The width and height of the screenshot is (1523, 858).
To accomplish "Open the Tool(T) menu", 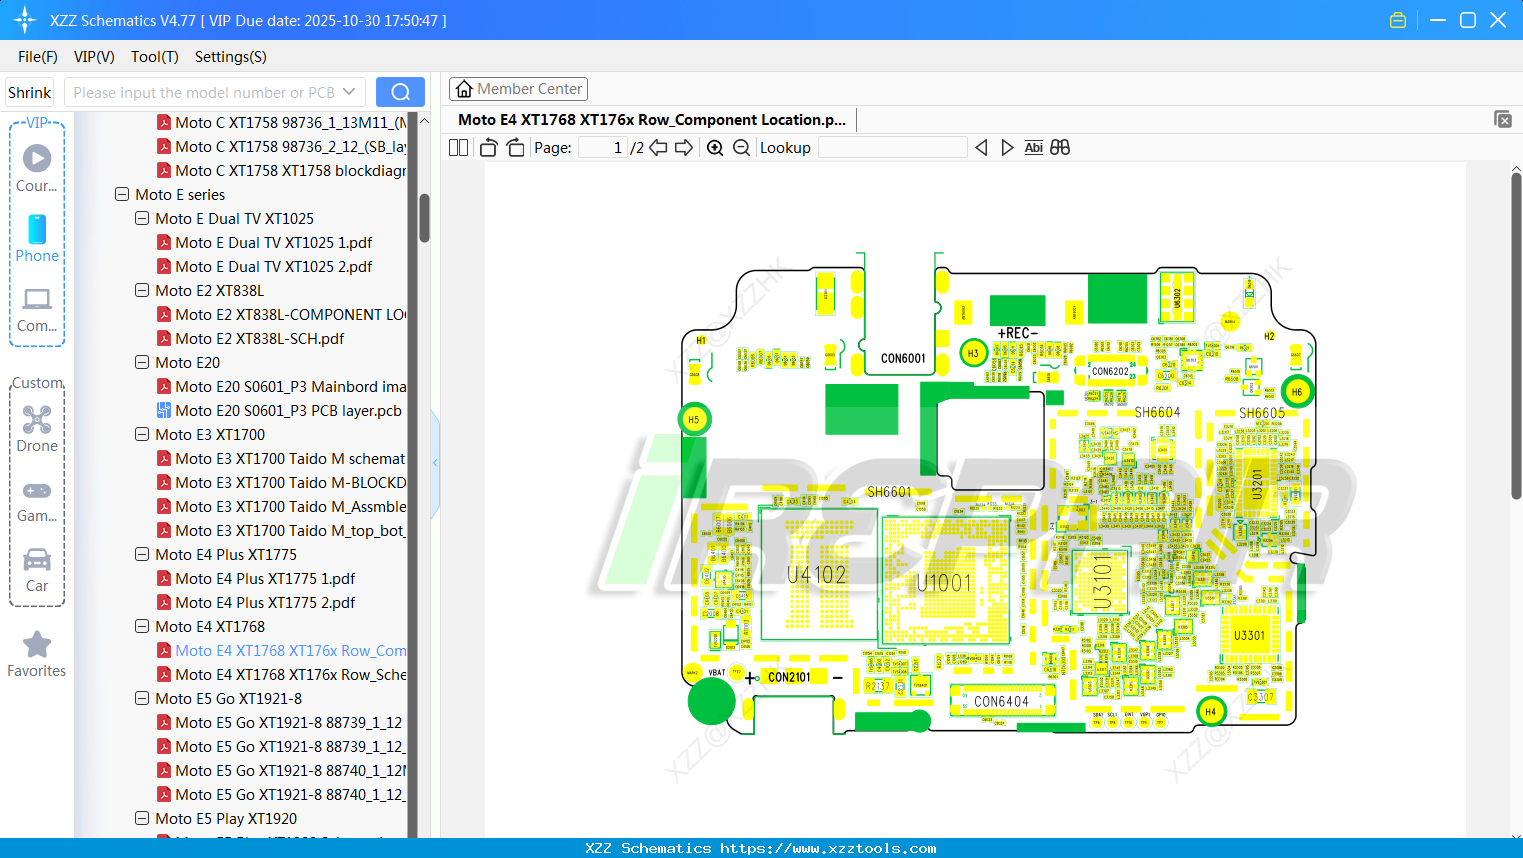I will tap(154, 57).
